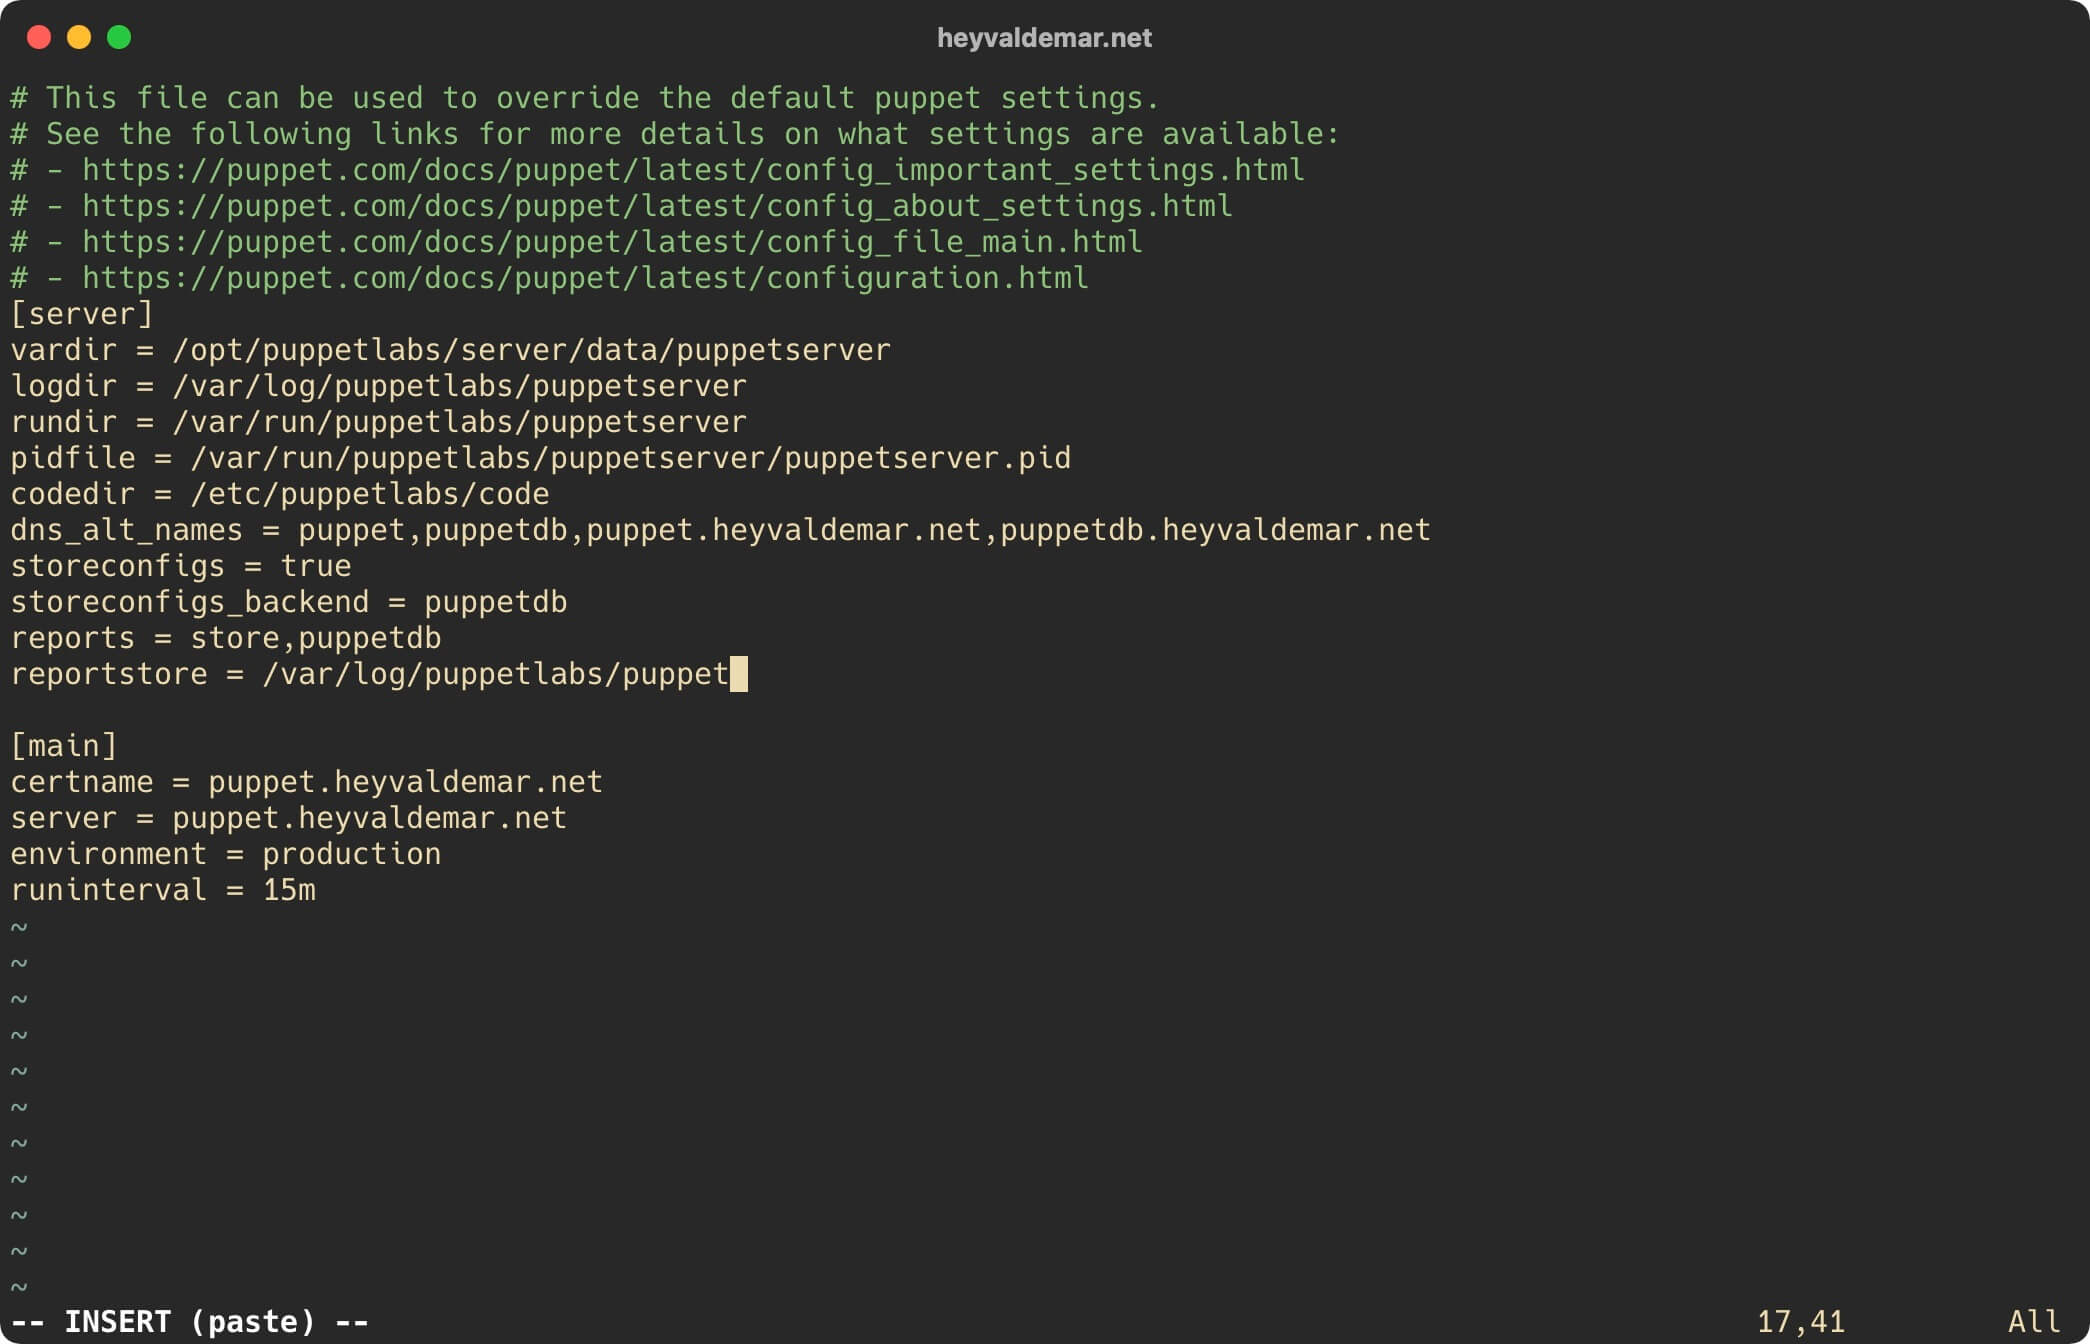Click the red close button icon
The height and width of the screenshot is (1344, 2090).
pos(37,38)
